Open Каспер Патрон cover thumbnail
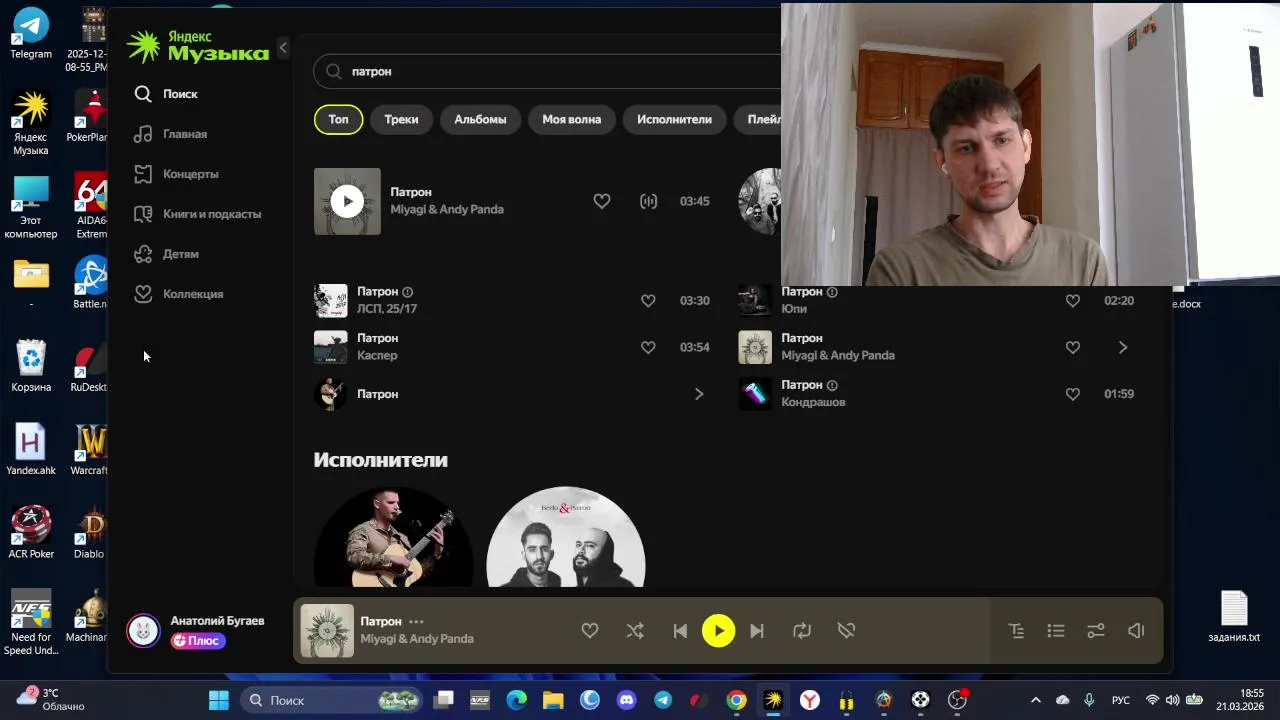1280x720 pixels. 331,348
